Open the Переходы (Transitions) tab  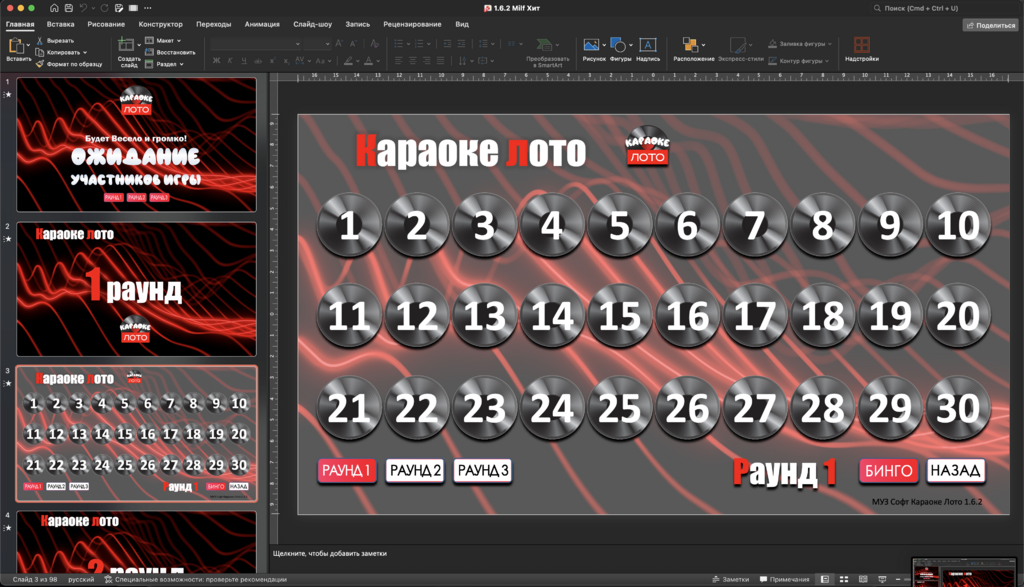(214, 24)
